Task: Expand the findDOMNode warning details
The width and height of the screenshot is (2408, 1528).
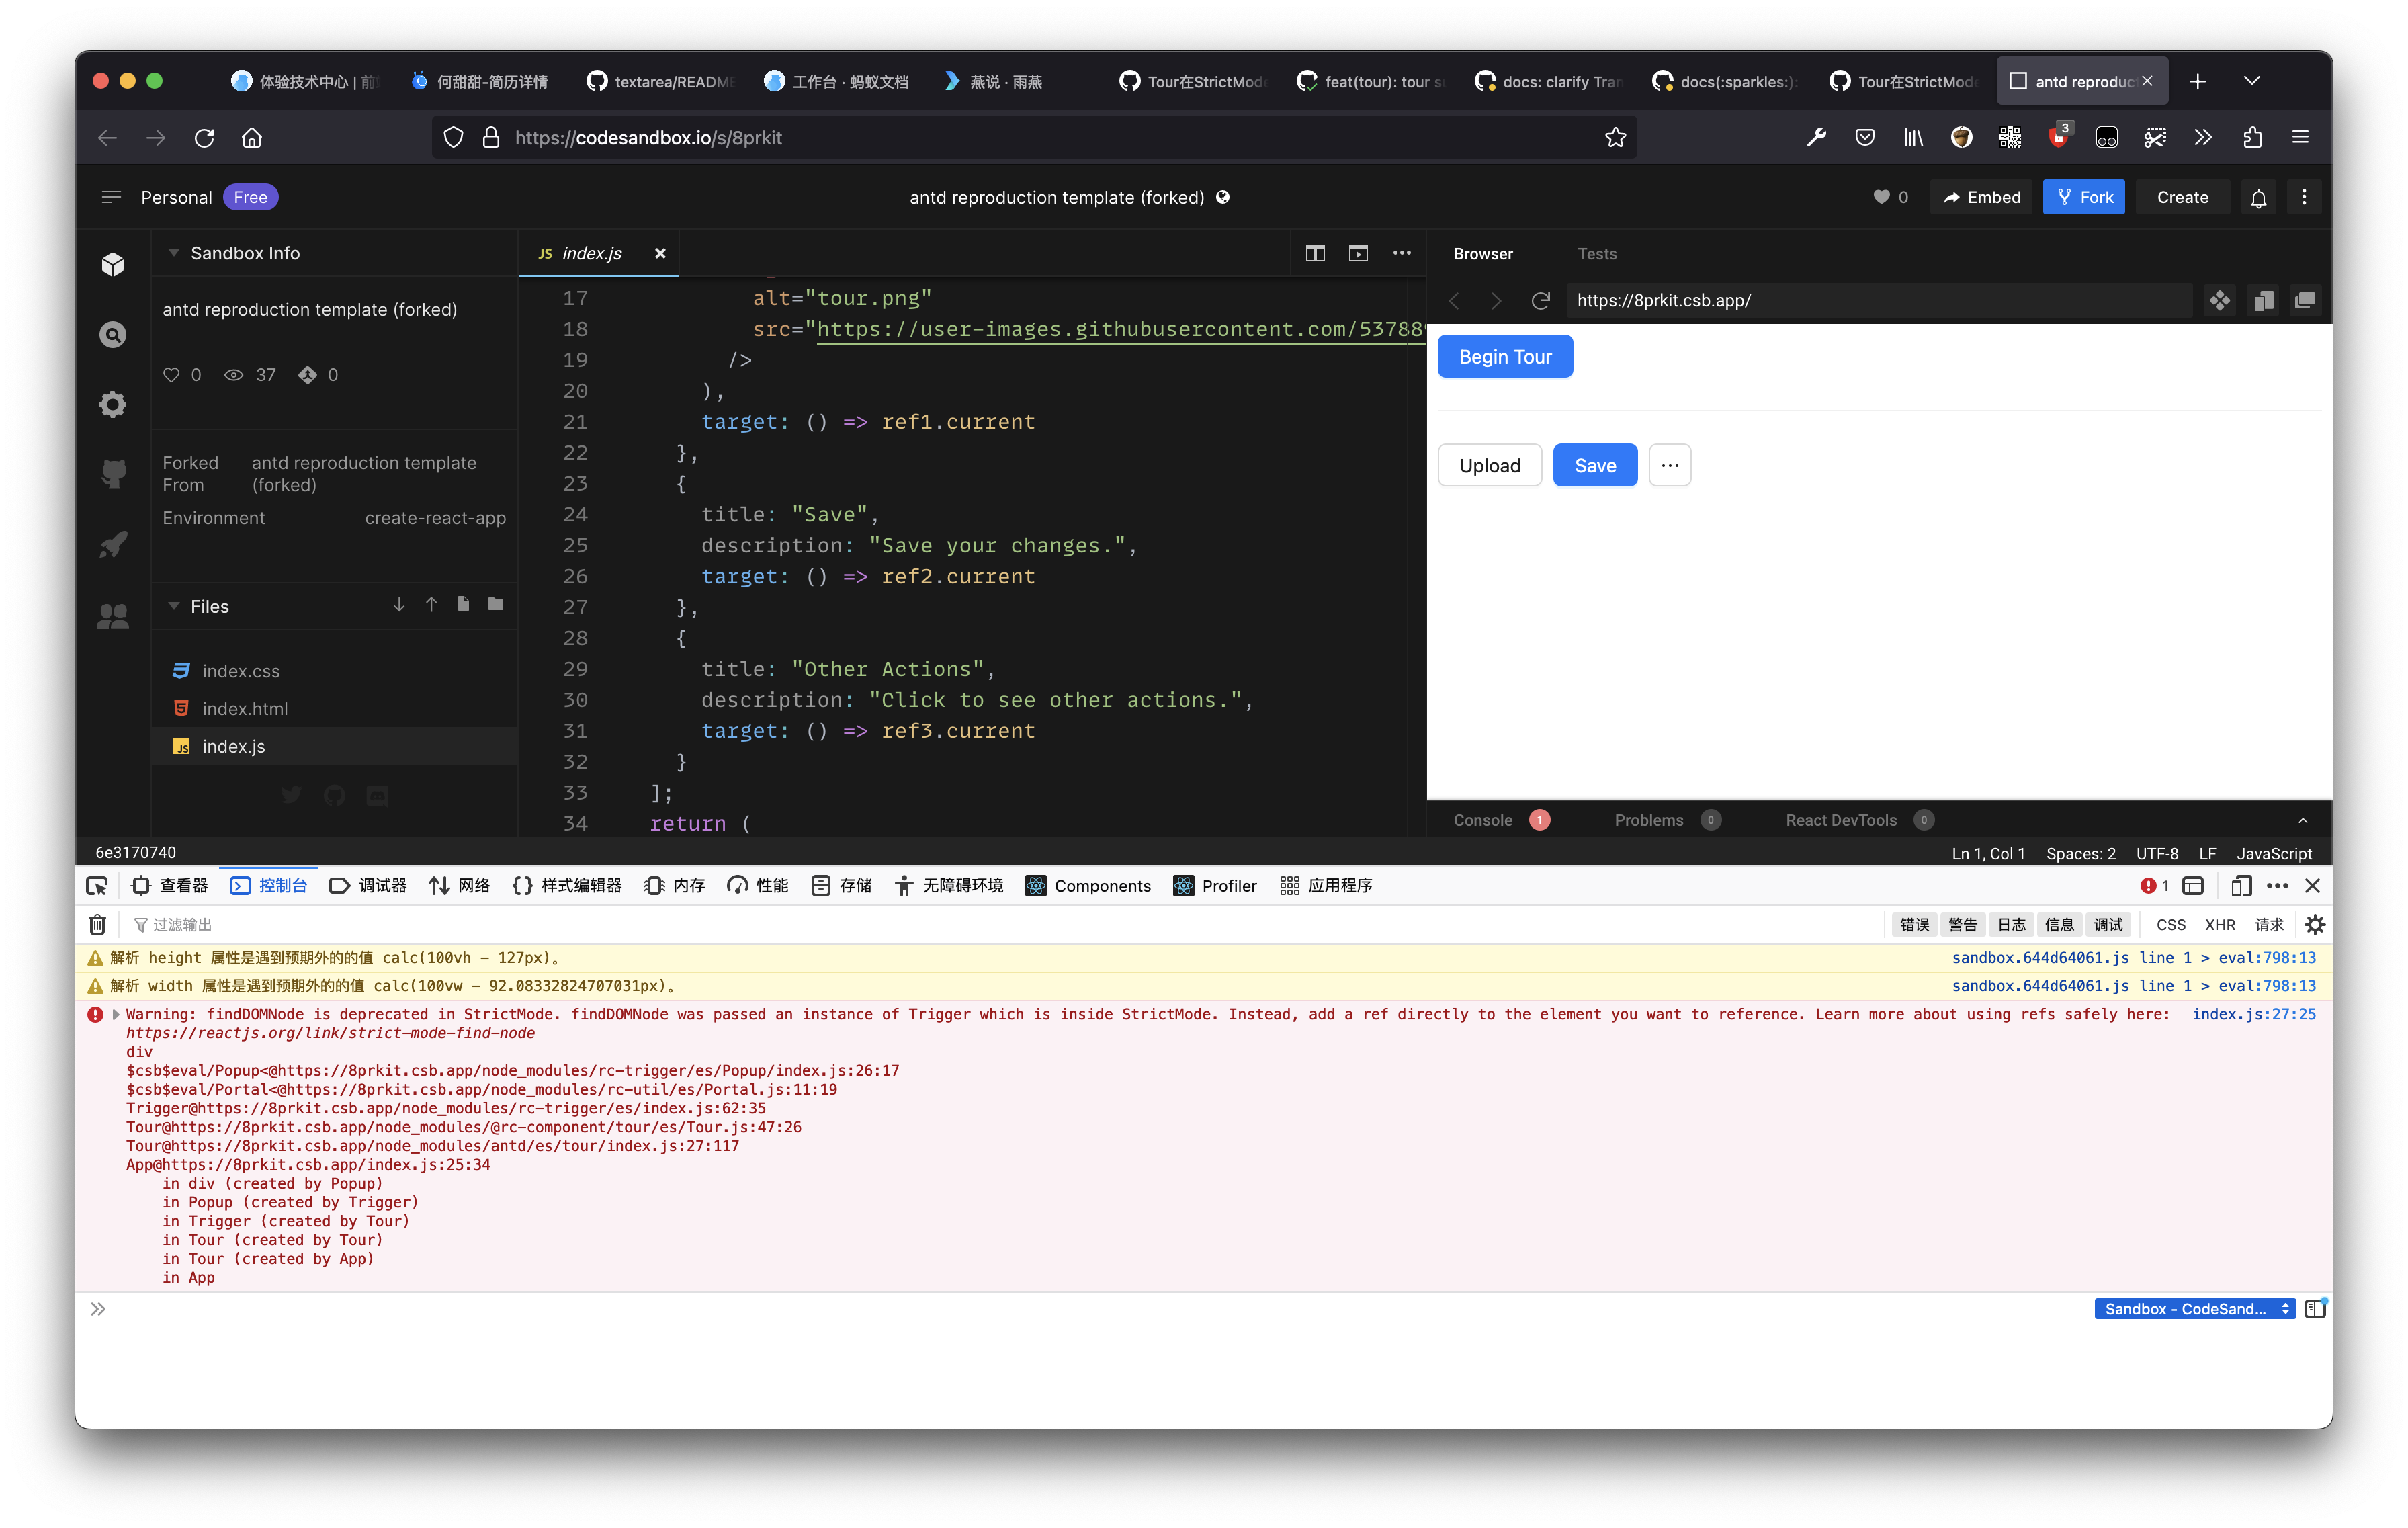Action: click(x=115, y=1014)
